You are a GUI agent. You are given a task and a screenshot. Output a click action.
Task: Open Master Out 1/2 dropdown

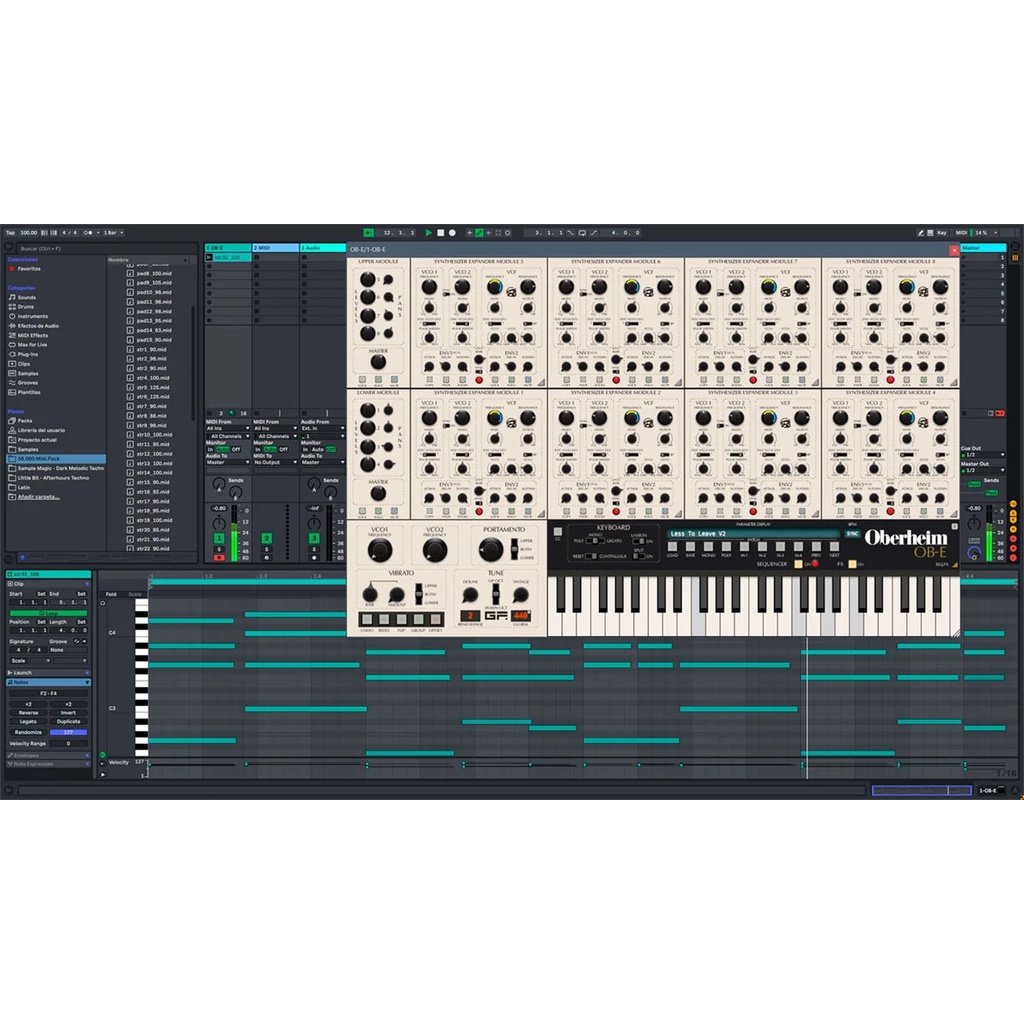pos(983,470)
